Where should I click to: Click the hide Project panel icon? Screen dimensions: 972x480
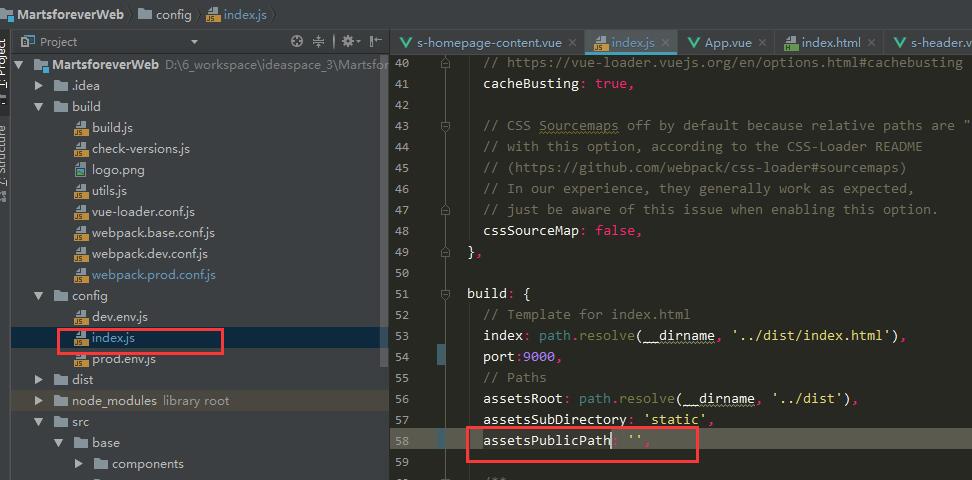[x=376, y=42]
